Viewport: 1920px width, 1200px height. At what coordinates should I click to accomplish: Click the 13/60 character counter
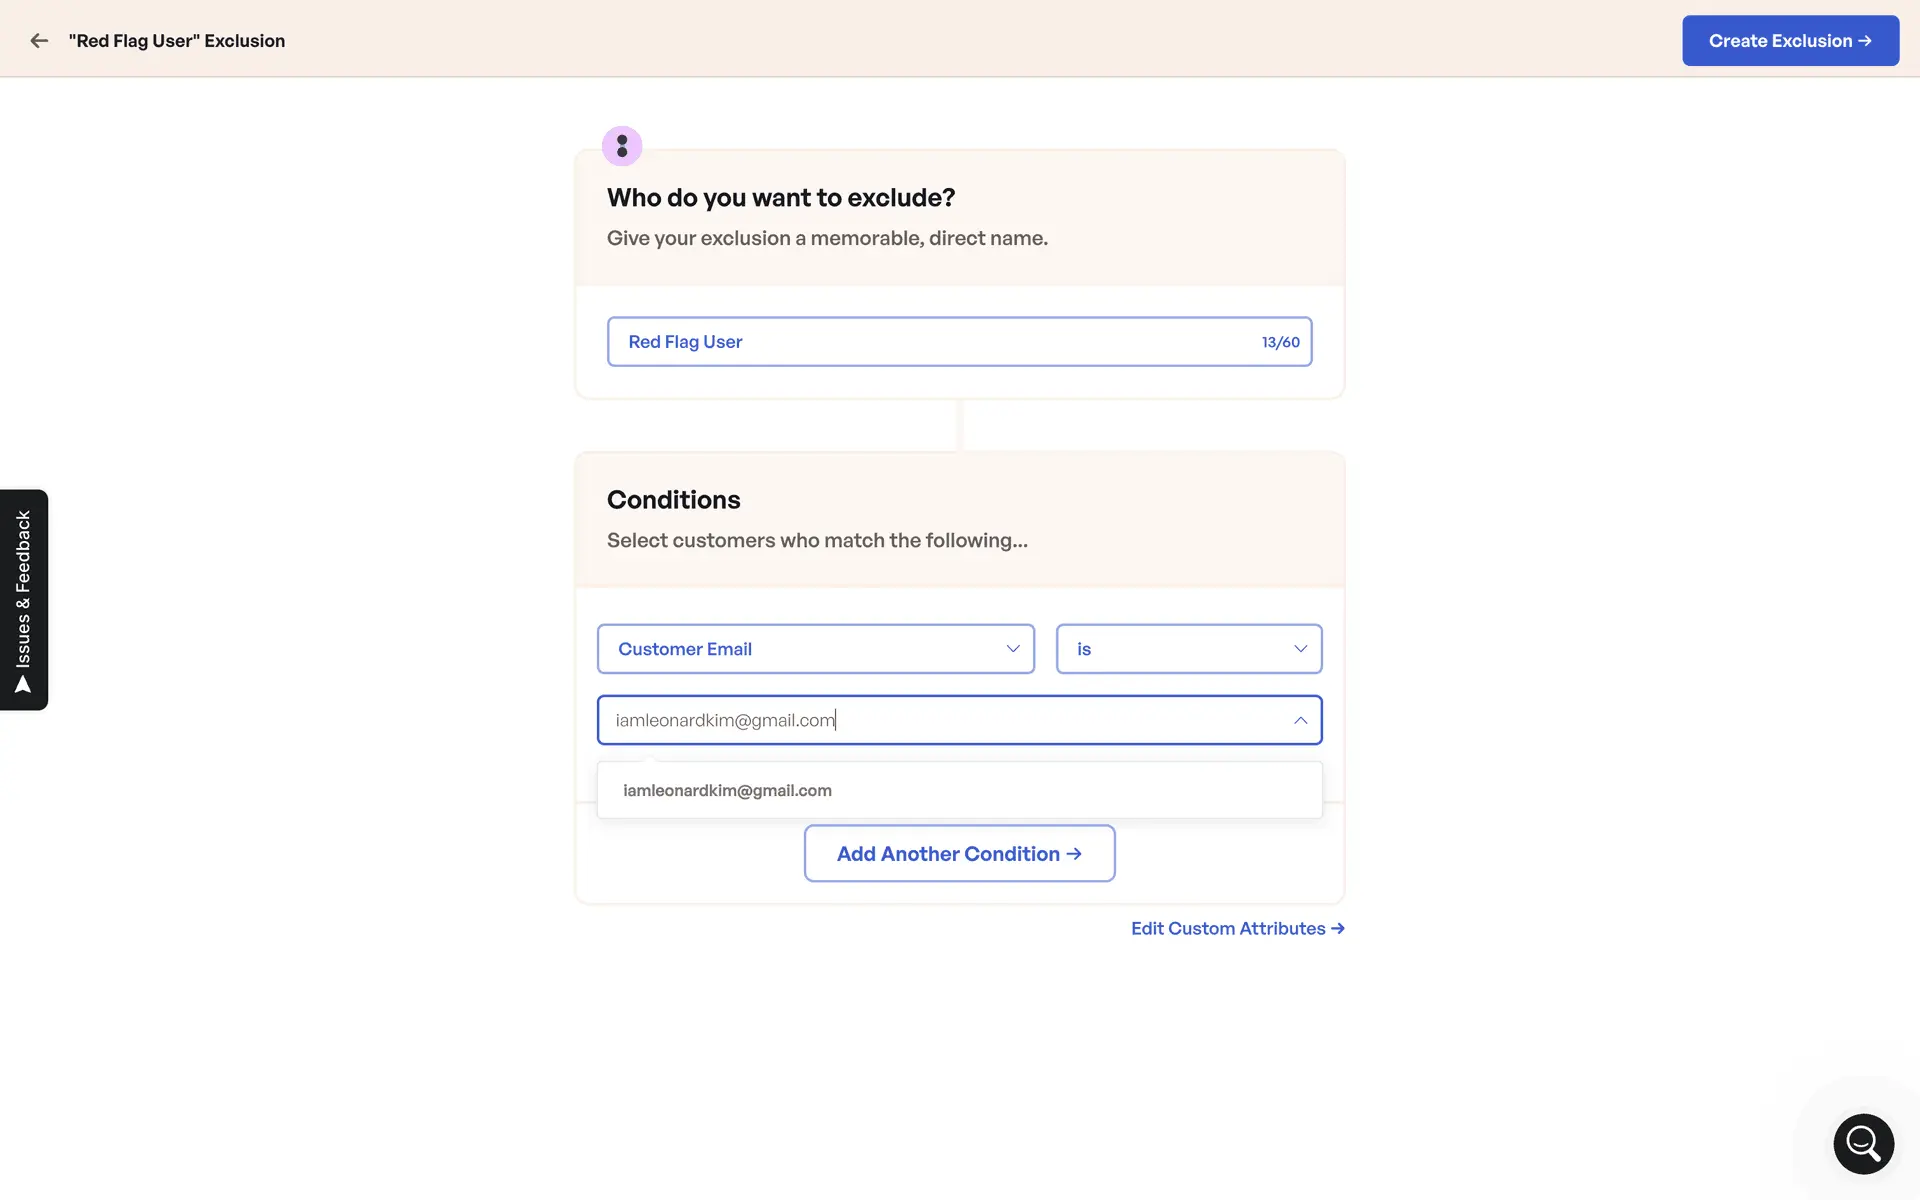click(x=1280, y=342)
